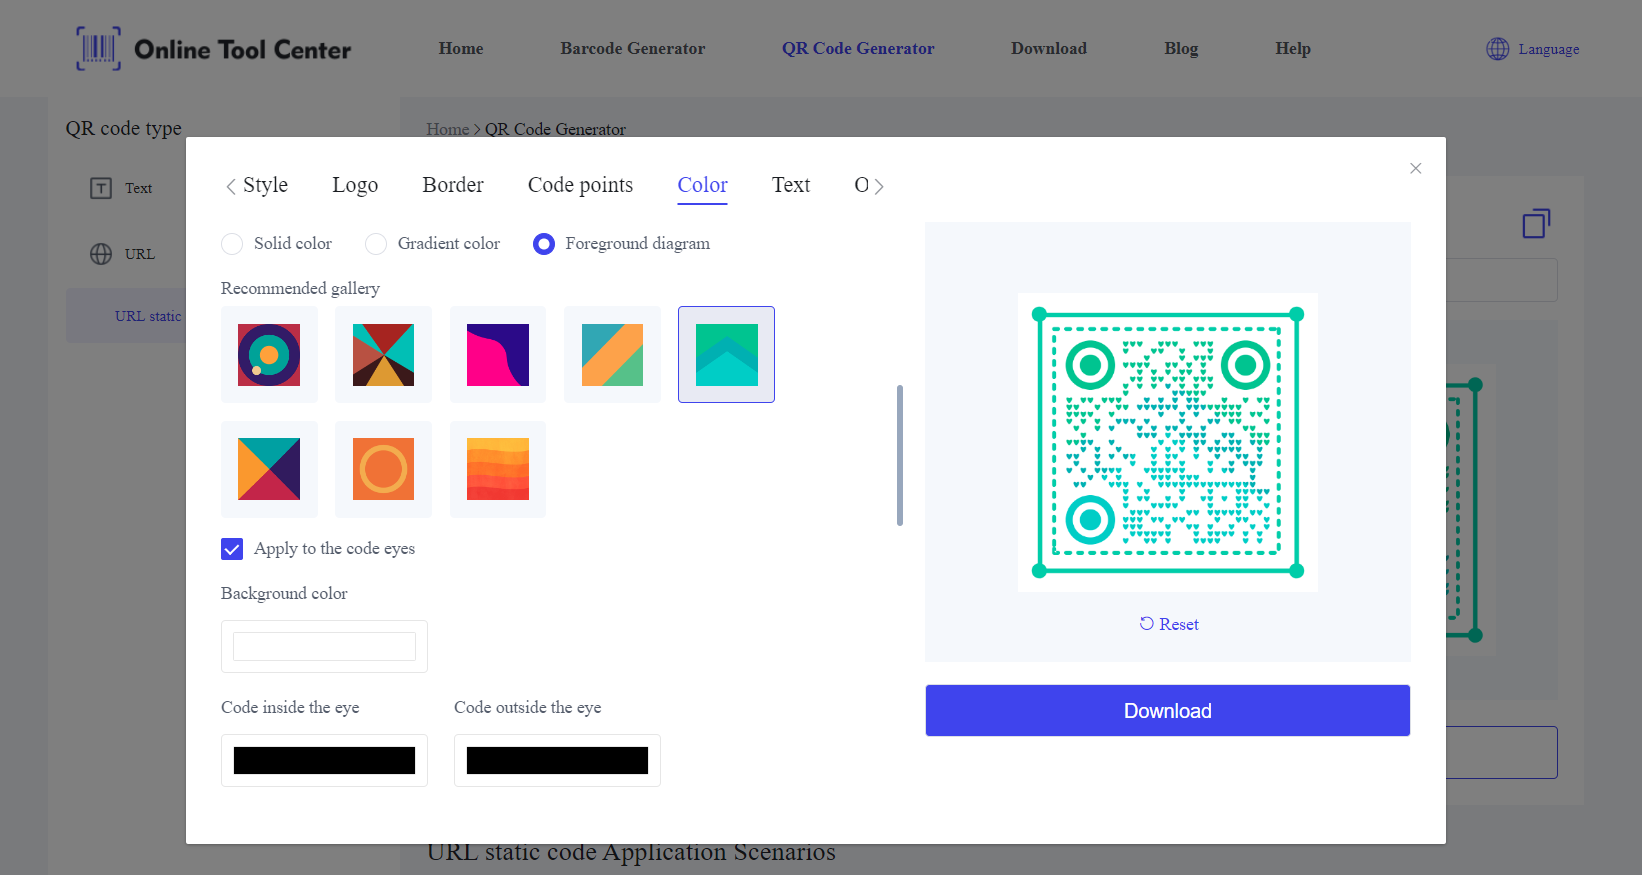Open the Language selector
Screen dimensions: 1642x875
pyautogui.click(x=1533, y=49)
